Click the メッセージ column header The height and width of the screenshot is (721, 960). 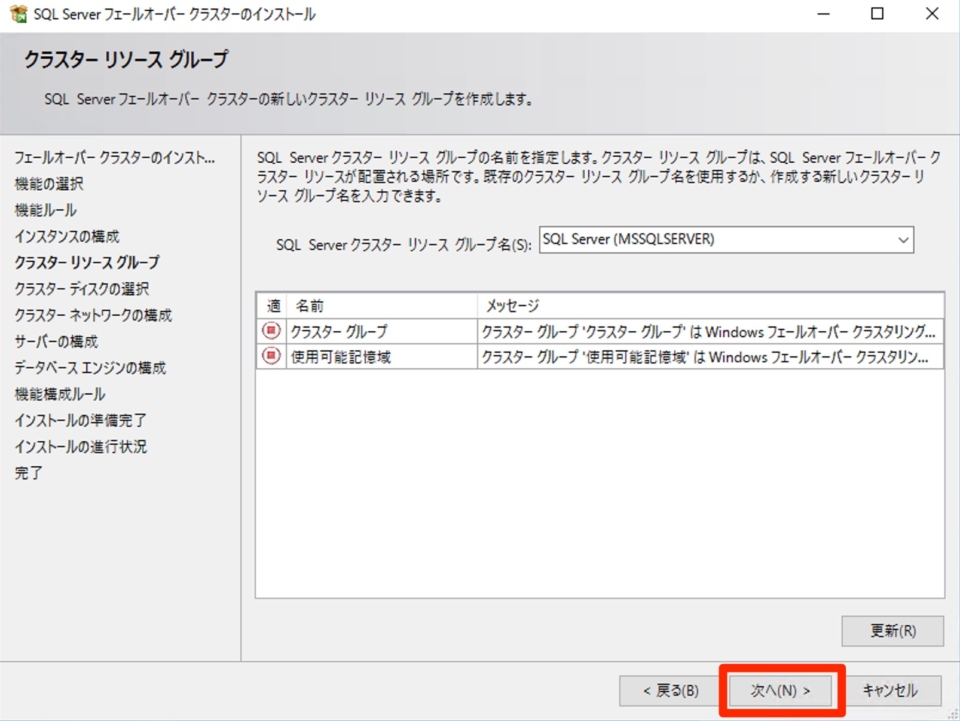point(710,305)
